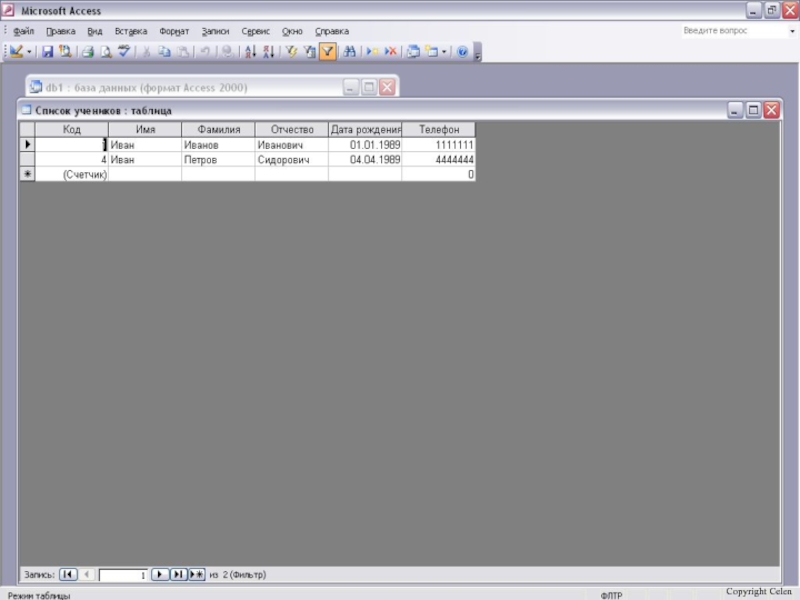Select the Отчество column header
The image size is (800, 600).
(x=292, y=130)
